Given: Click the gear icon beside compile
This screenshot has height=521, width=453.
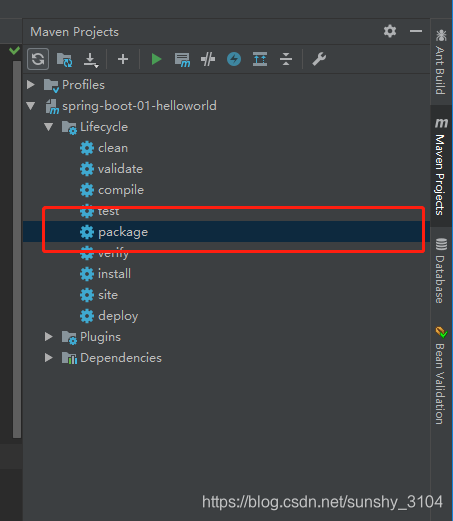Looking at the screenshot, I should (87, 190).
